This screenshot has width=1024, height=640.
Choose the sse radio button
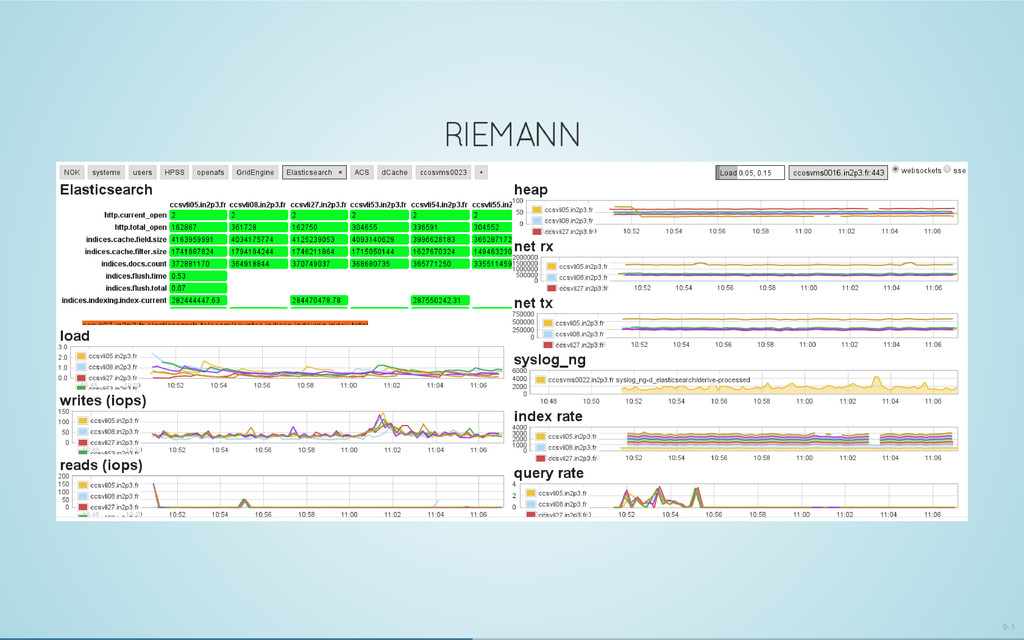pyautogui.click(x=947, y=169)
